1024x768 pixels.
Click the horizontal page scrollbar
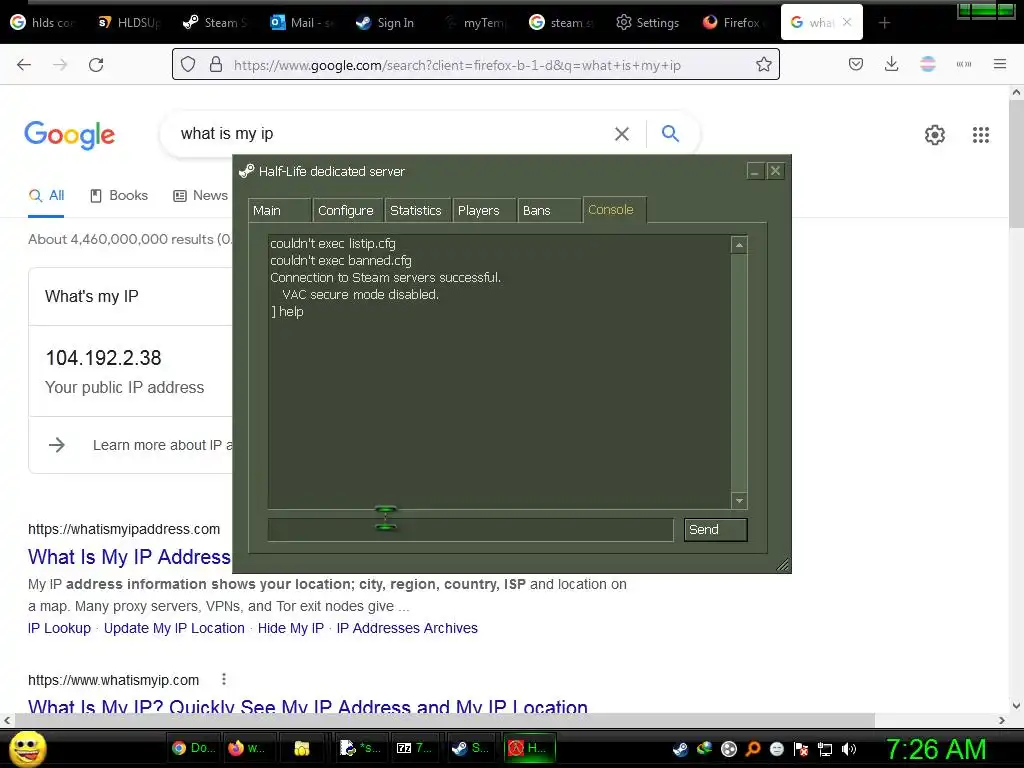tap(444, 720)
